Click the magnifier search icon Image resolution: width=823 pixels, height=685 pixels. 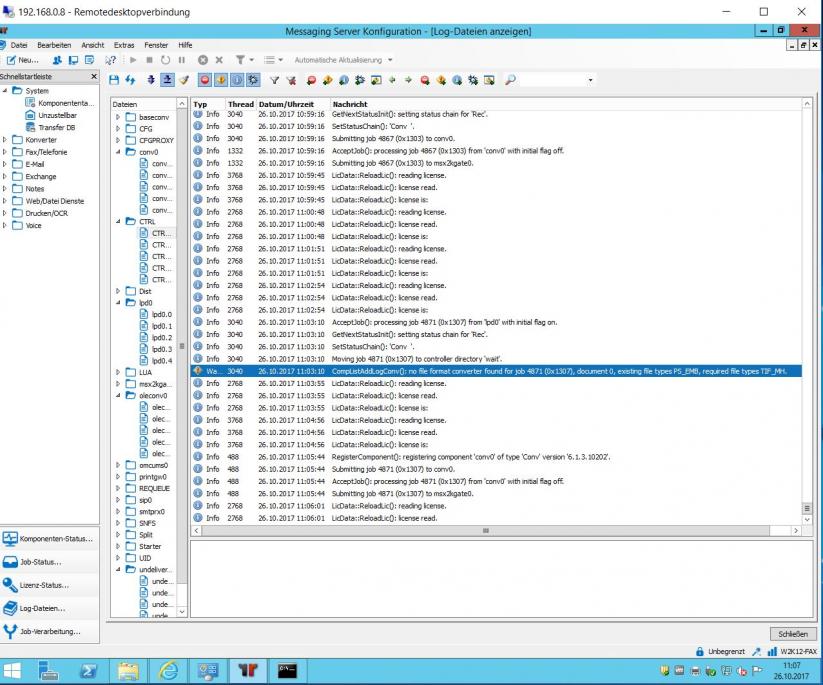(x=510, y=78)
